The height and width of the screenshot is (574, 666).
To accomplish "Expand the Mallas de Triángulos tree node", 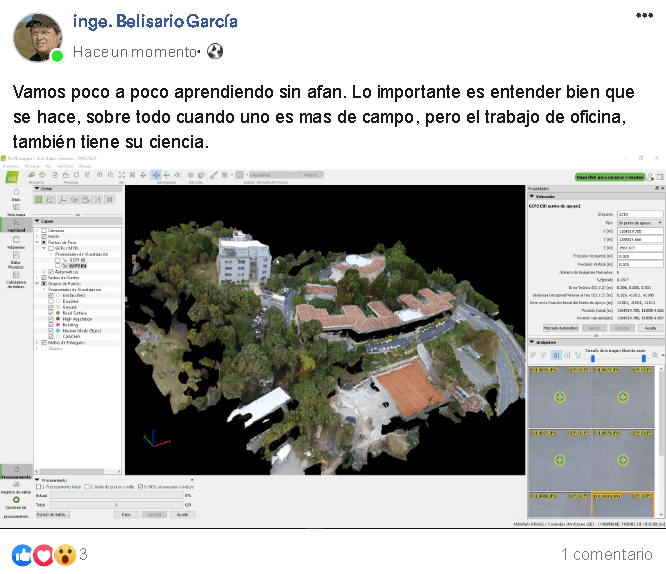I will click(37, 342).
